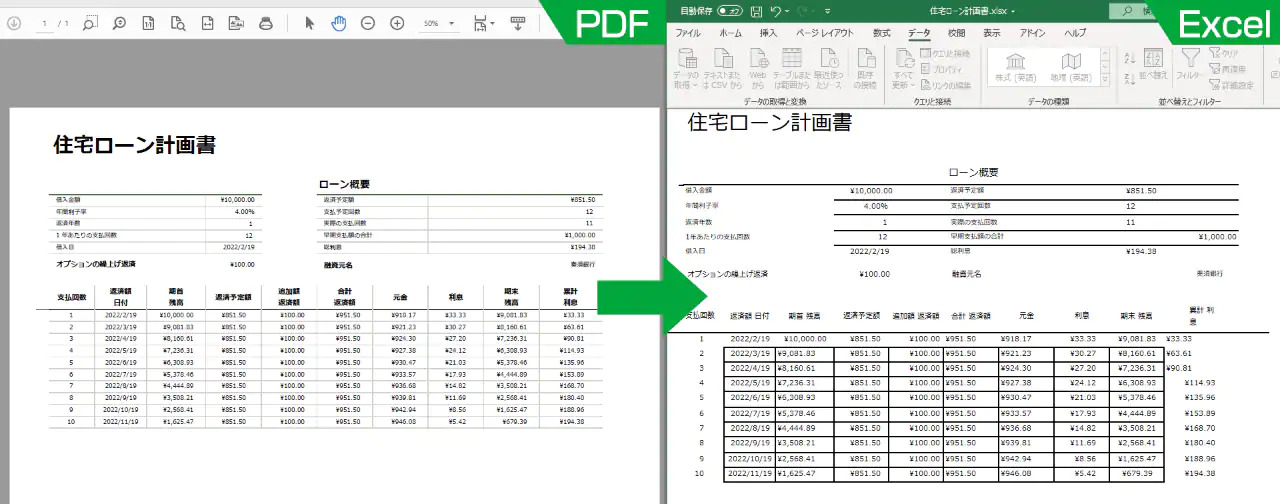
Task: Click the PDF page number input field
Action: click(x=45, y=23)
